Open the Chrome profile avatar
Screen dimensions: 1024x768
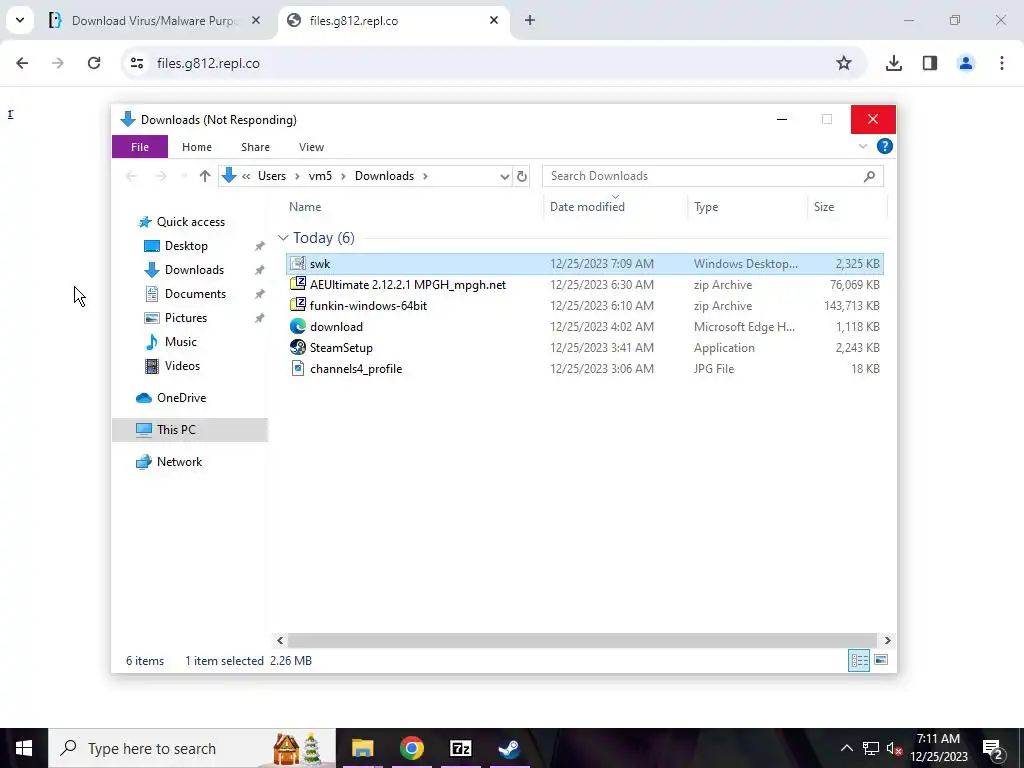965,63
